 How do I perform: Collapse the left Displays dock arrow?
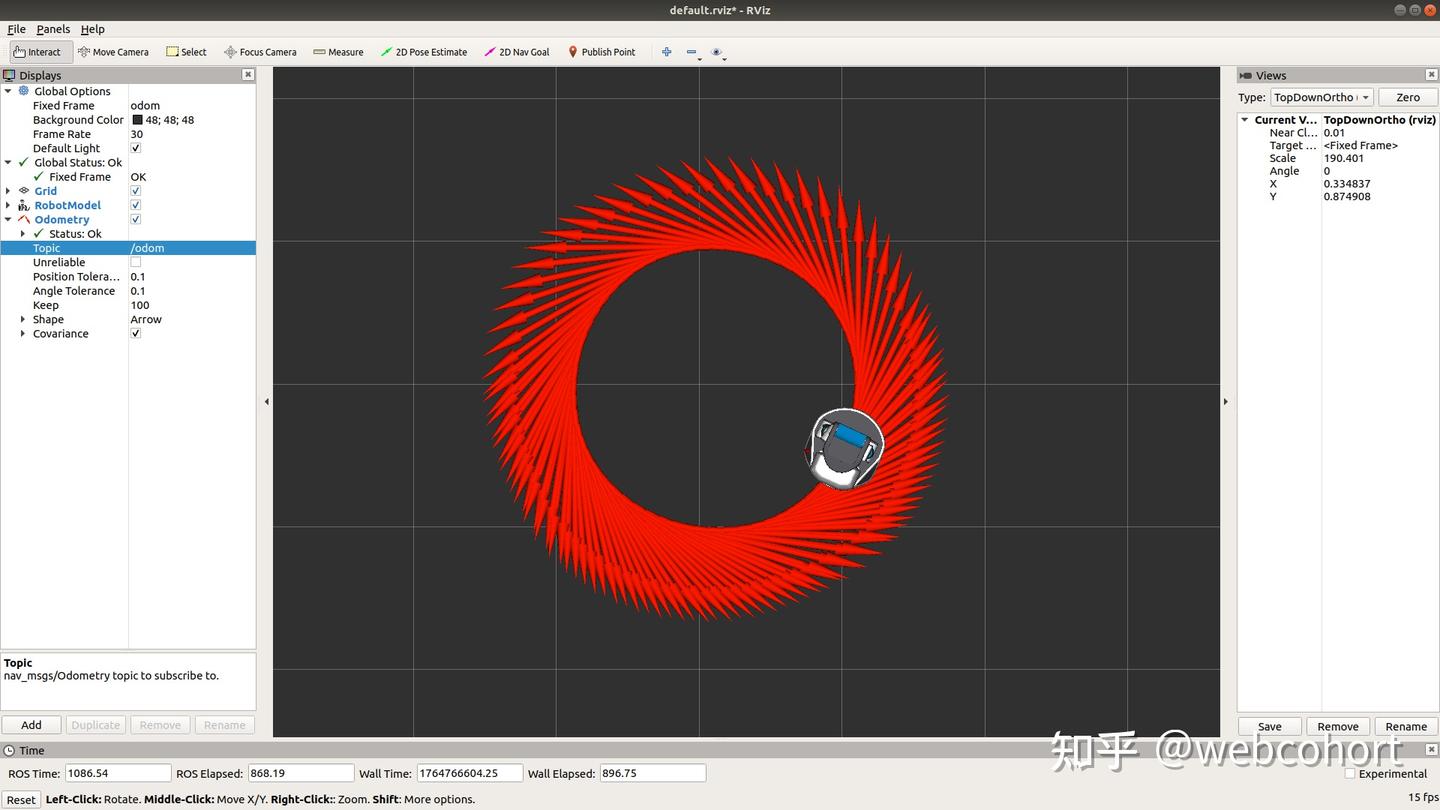point(266,402)
